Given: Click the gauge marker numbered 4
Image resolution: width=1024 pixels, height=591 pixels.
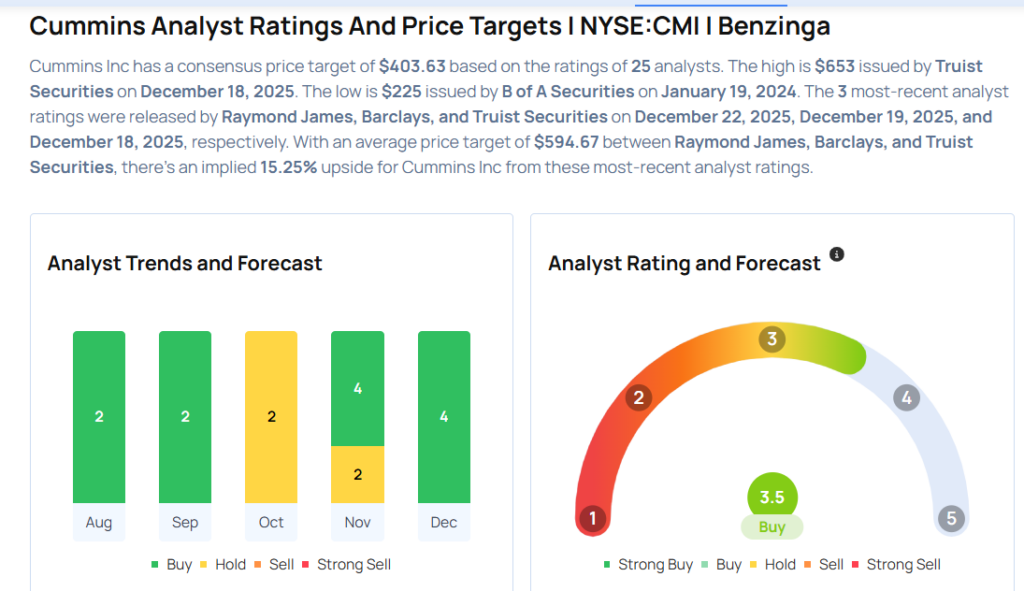Looking at the screenshot, I should [906, 398].
